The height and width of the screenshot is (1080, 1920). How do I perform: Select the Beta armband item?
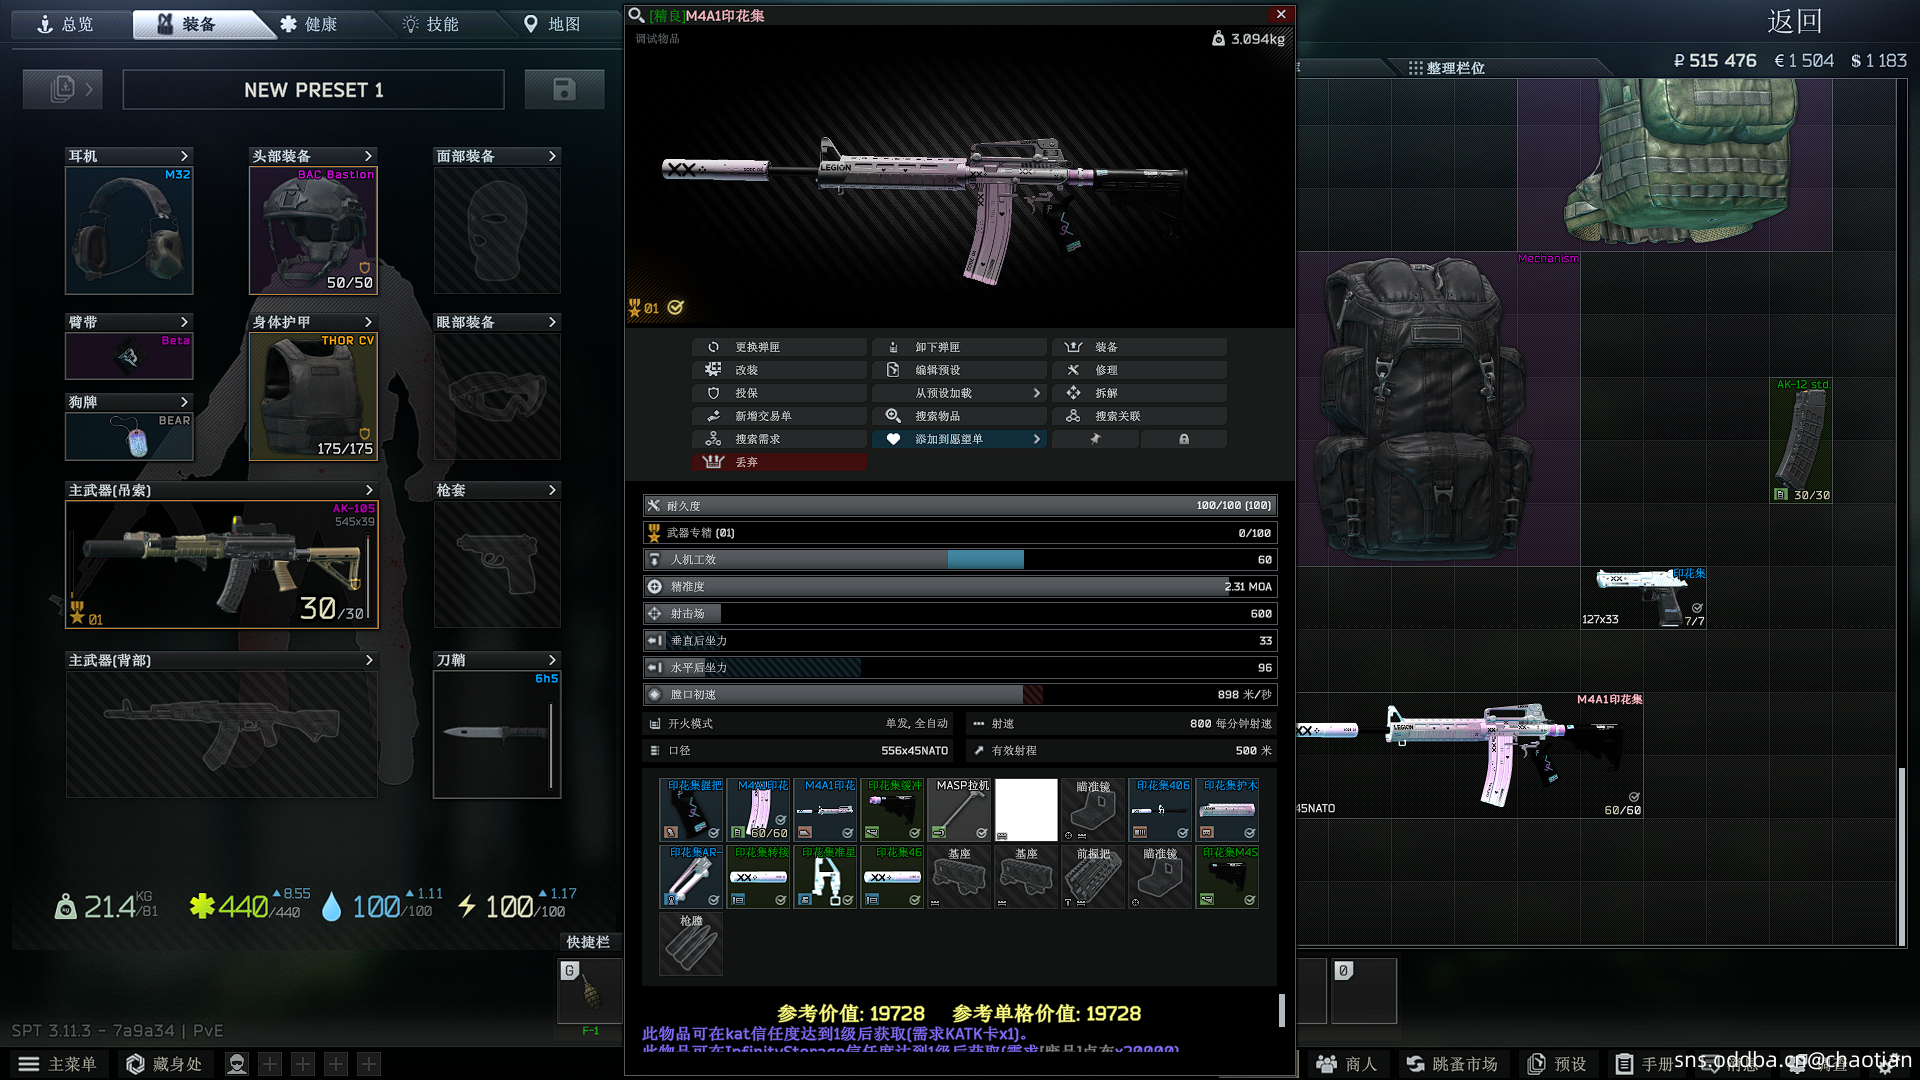click(129, 356)
